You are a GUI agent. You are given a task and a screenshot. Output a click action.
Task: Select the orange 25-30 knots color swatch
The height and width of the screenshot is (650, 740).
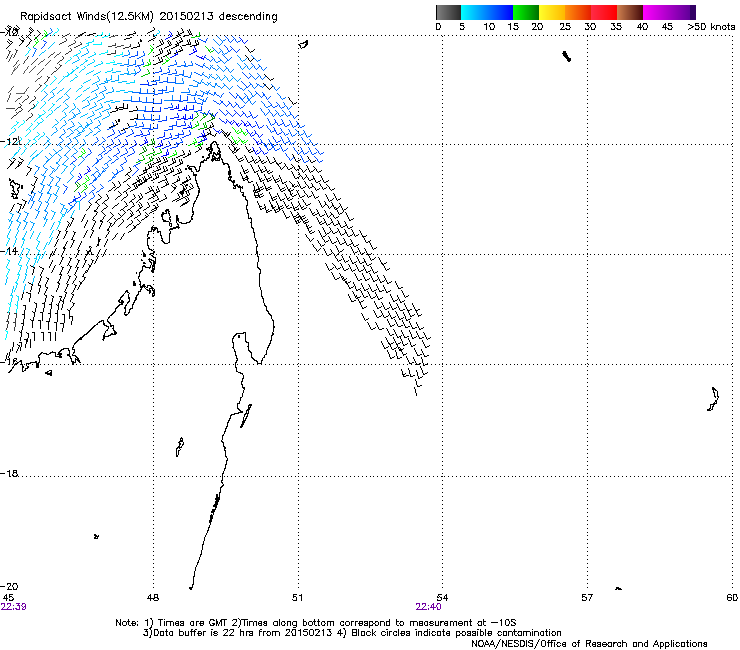pyautogui.click(x=578, y=12)
